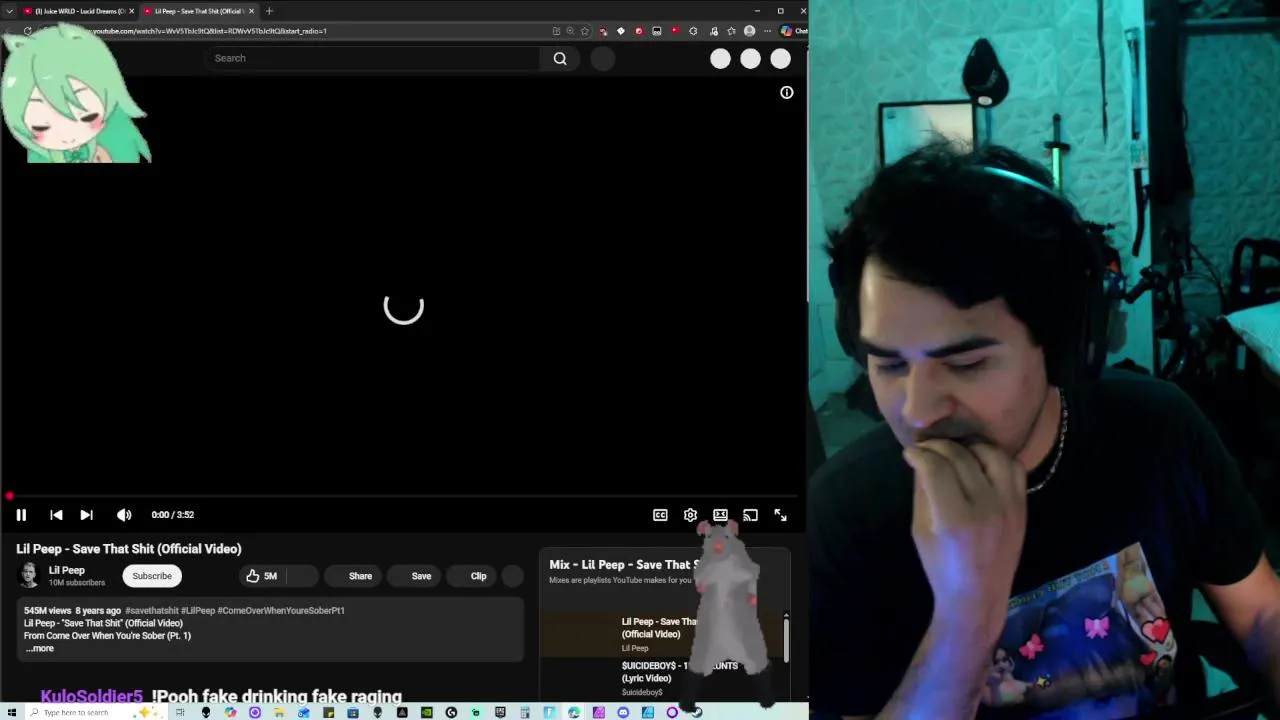
Task: Open the more actions round button
Action: point(512,576)
